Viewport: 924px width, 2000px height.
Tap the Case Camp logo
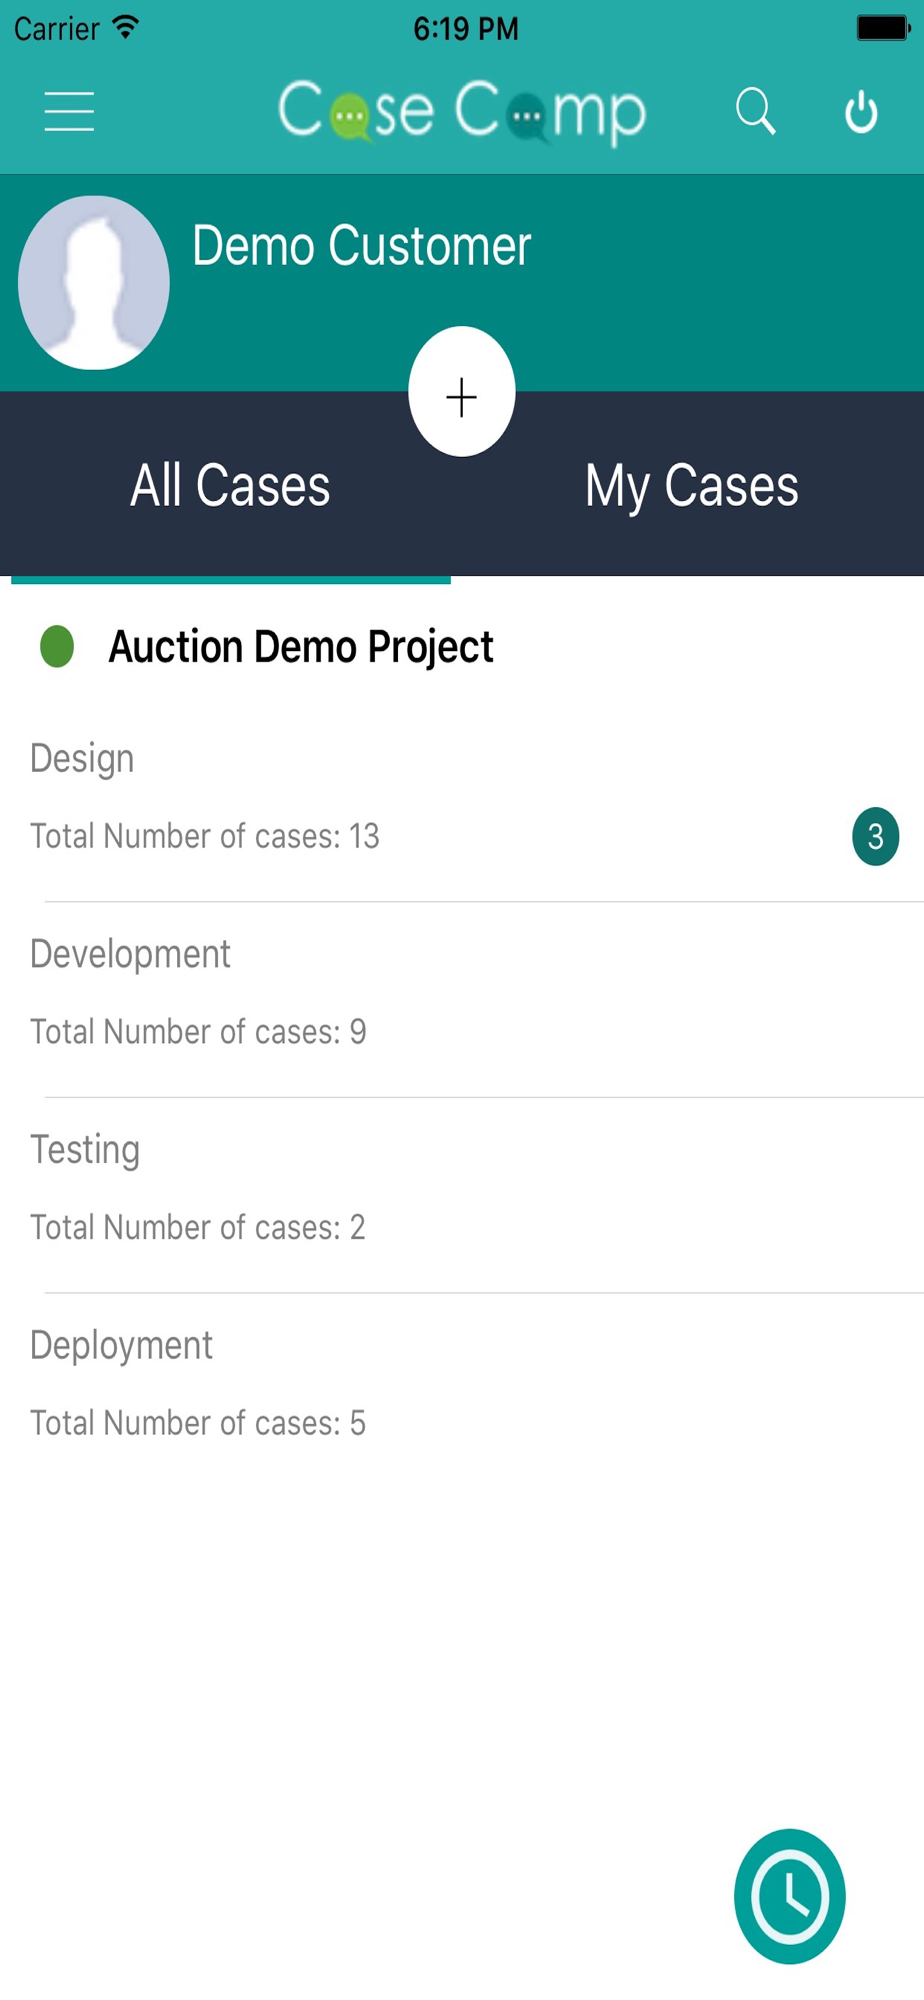click(462, 110)
